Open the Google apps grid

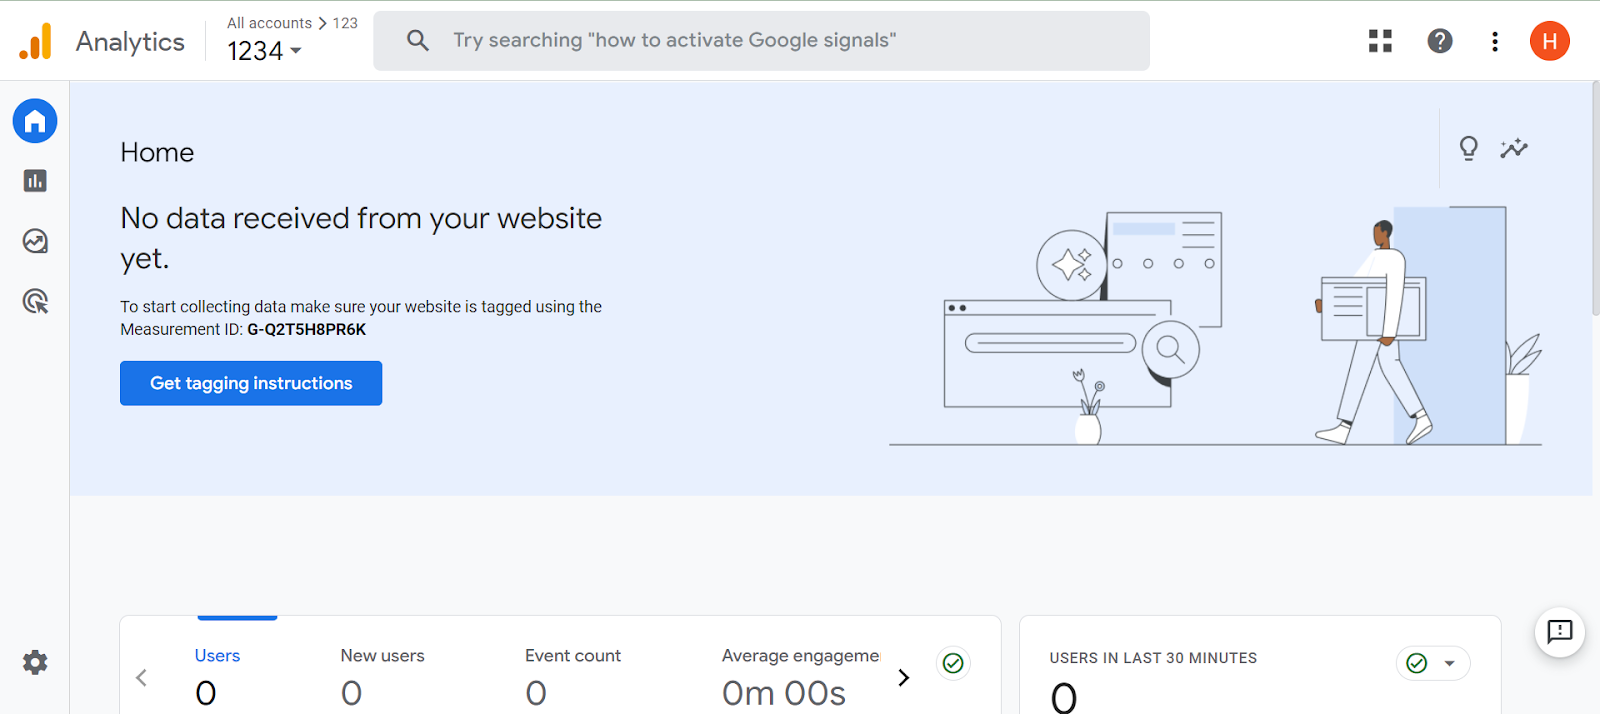click(1380, 41)
